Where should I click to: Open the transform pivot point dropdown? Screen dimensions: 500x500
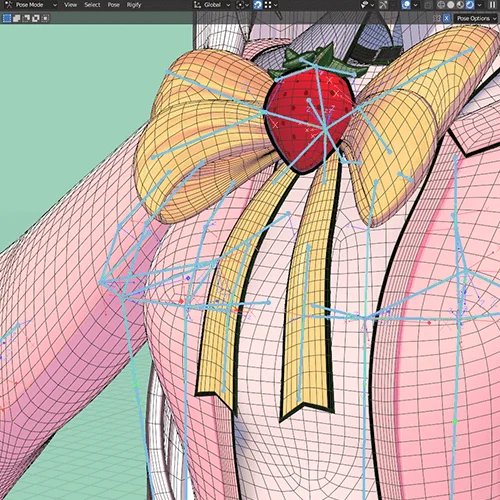[x=242, y=5]
